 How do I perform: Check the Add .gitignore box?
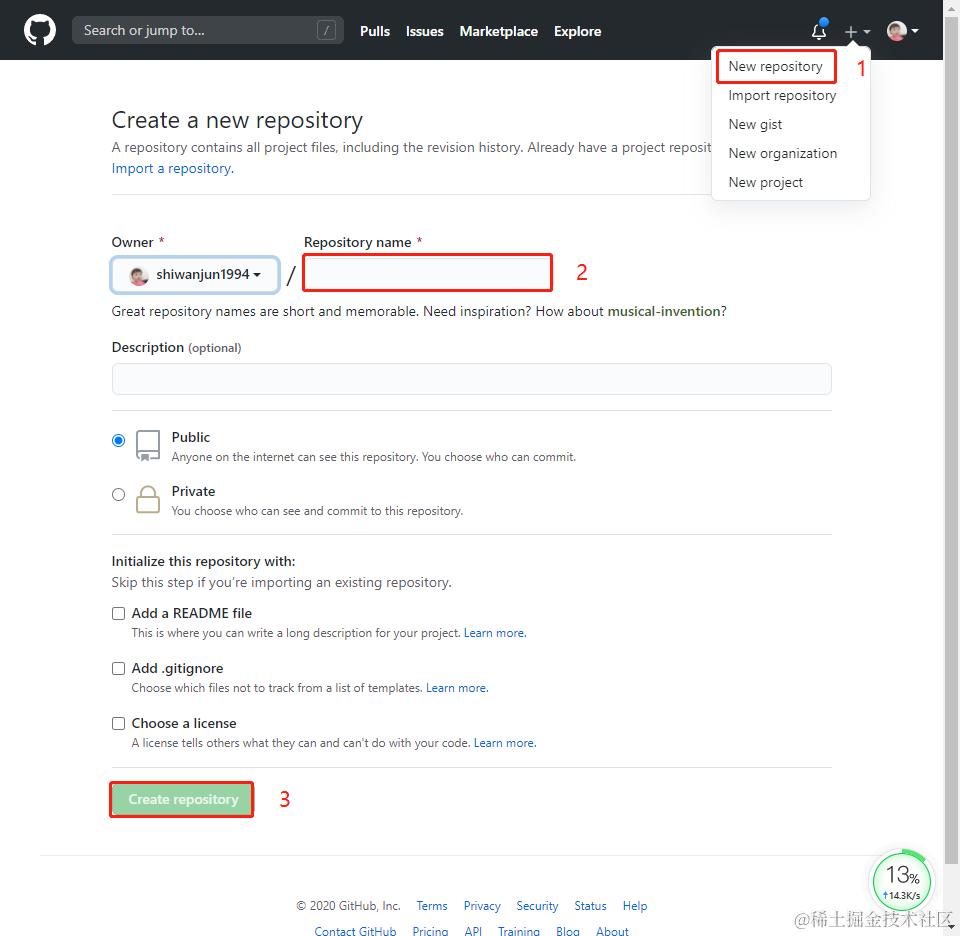119,668
